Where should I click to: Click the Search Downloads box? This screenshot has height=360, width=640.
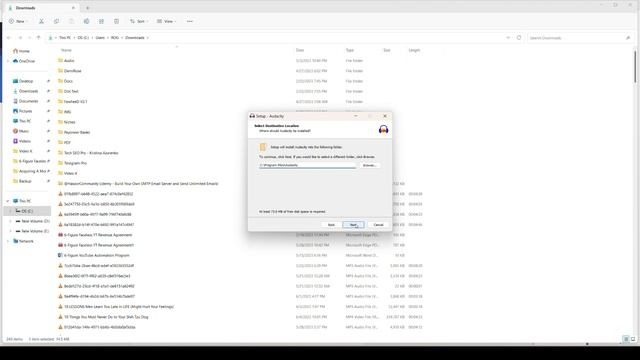pyautogui.click(x=580, y=38)
